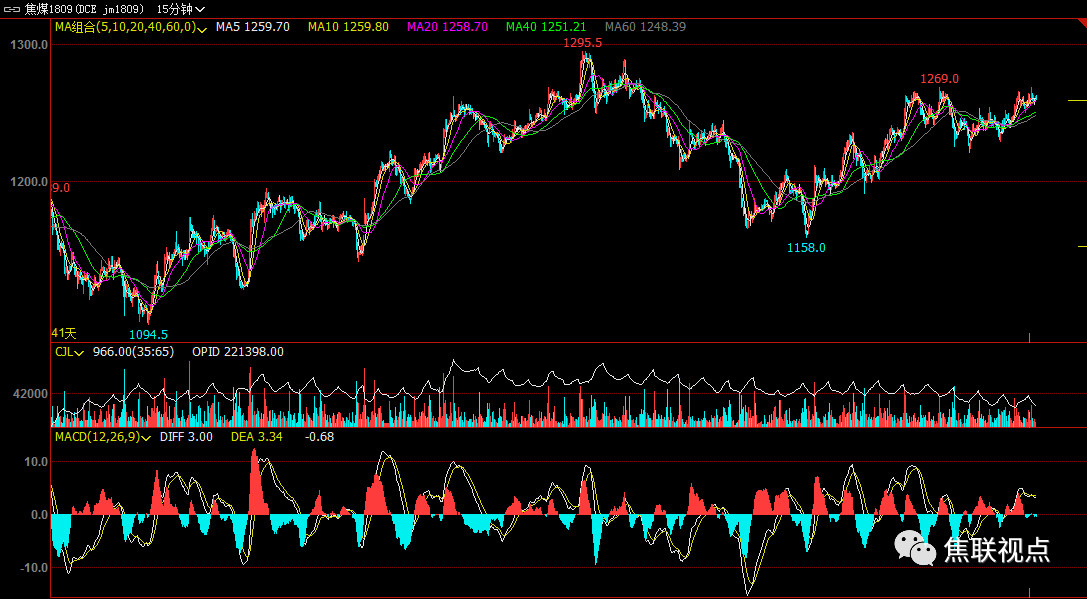1087x599 pixels.
Task: Click the 1295.5 high price marker
Action: [583, 43]
